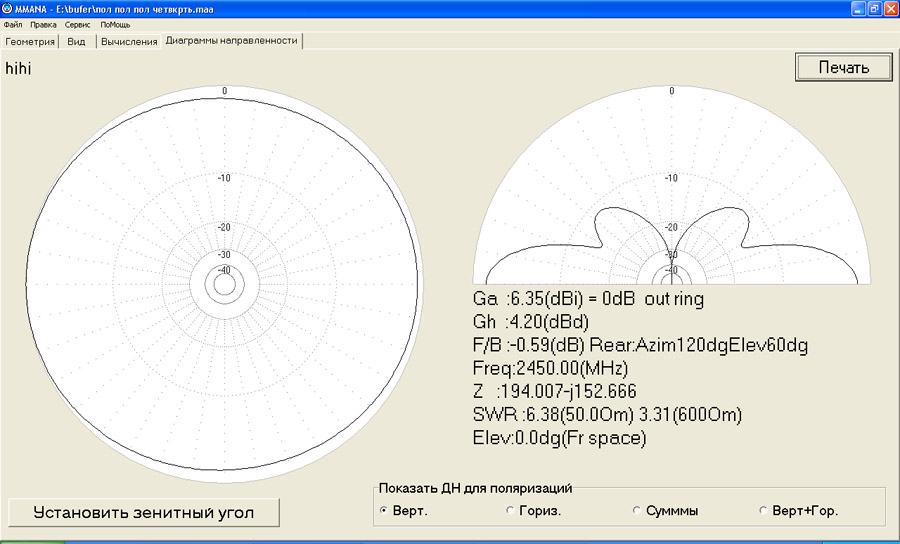The image size is (900, 544).
Task: Switch to the Вычисления tab
Action: click(129, 41)
